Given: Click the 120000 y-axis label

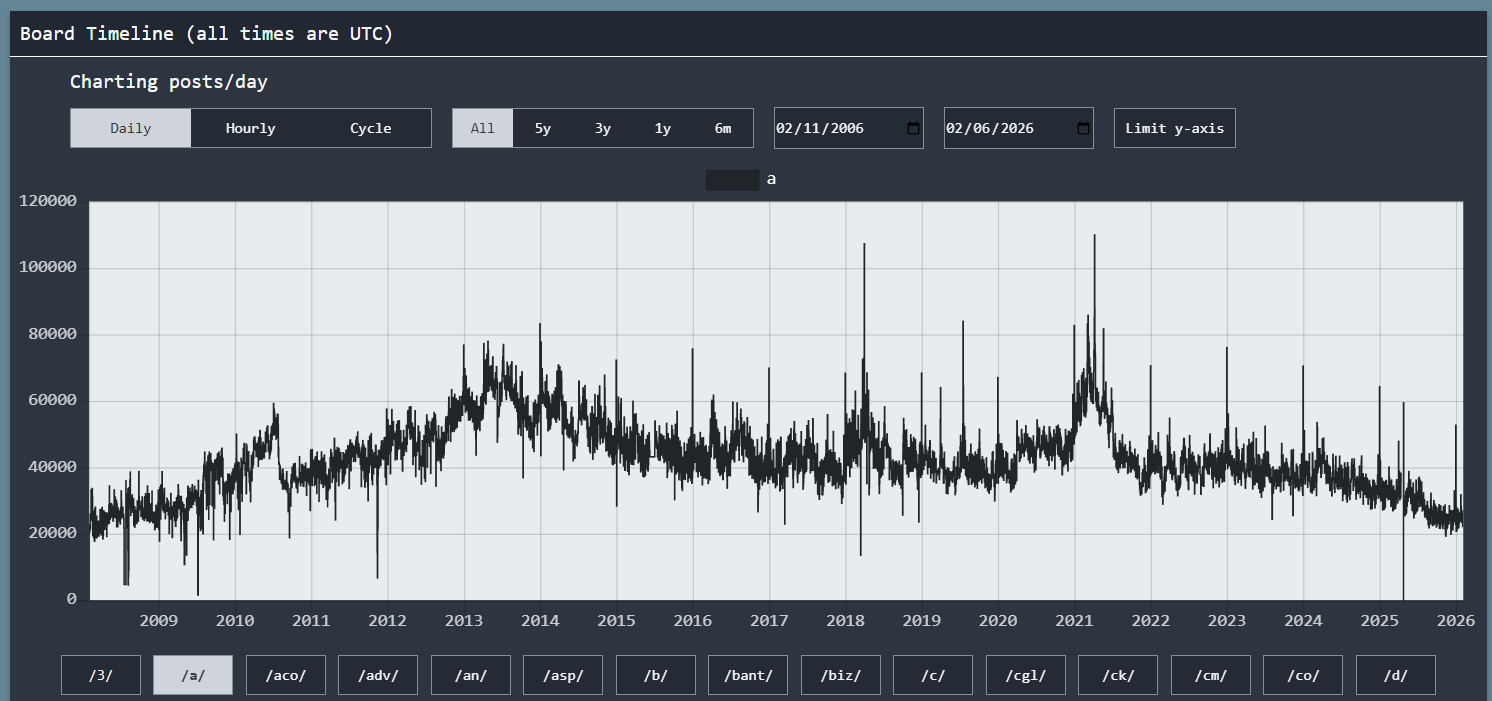Looking at the screenshot, I should tap(48, 201).
